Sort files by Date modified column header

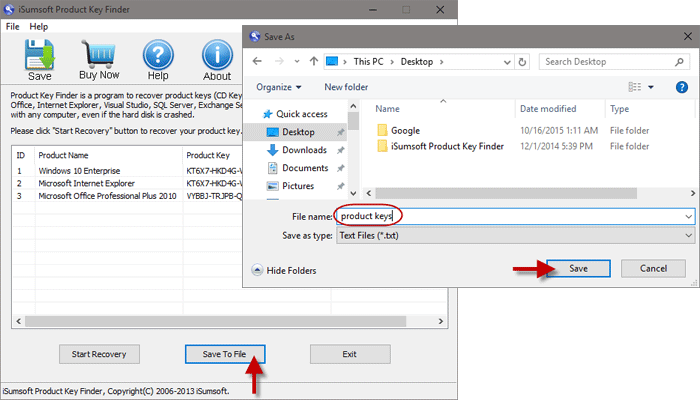pos(548,109)
